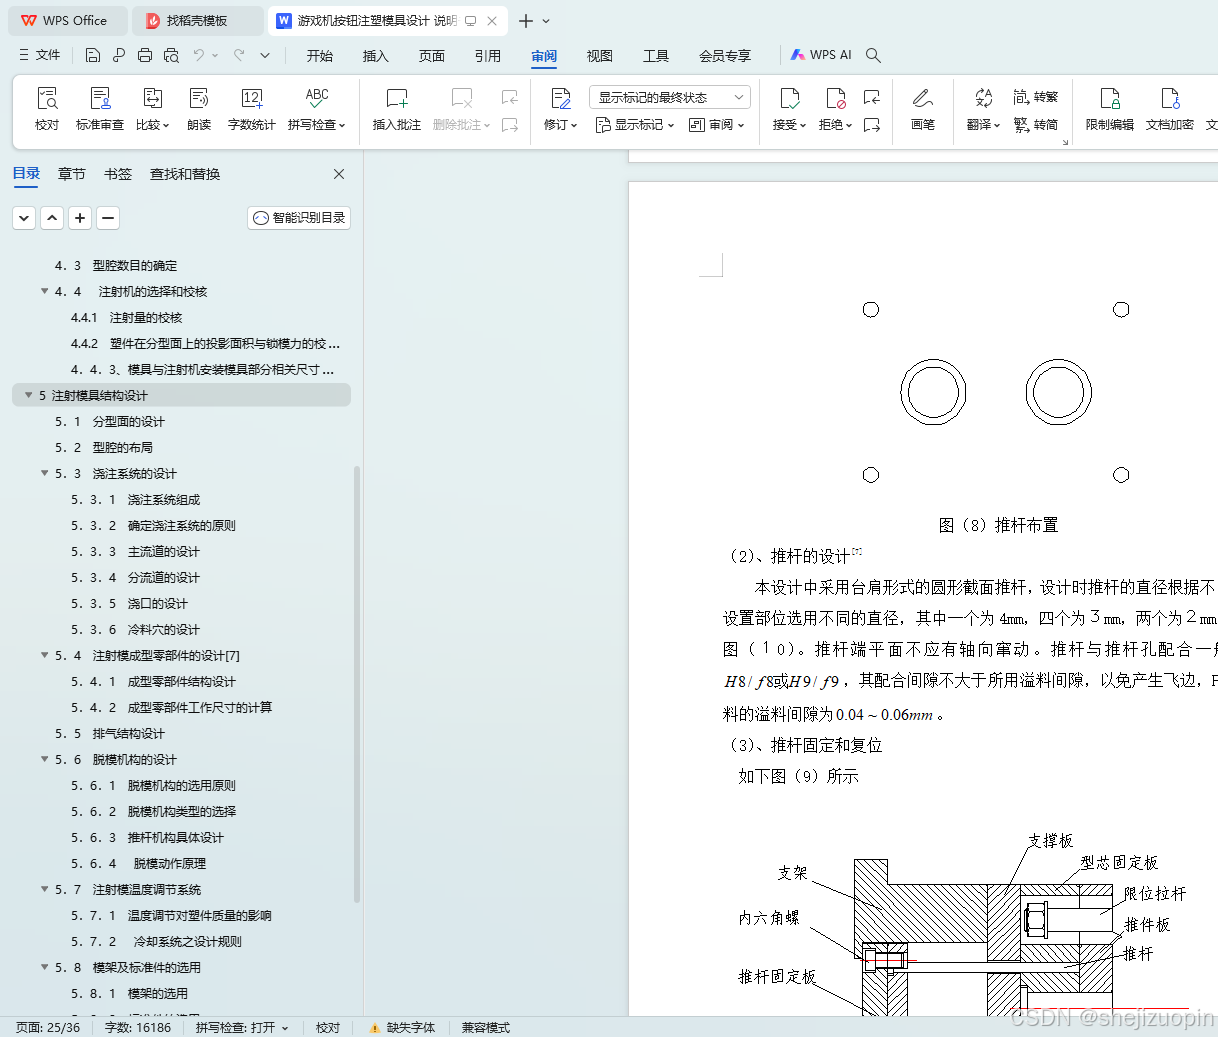
Task: Collapse the 5.3 浇注系统的设计 node
Action: click(44, 473)
